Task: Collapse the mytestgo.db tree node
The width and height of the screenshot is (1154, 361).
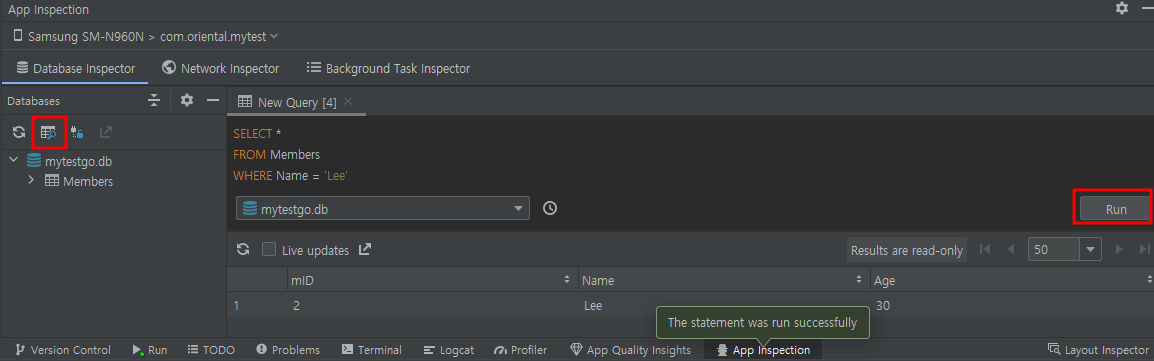Action: coord(14,160)
